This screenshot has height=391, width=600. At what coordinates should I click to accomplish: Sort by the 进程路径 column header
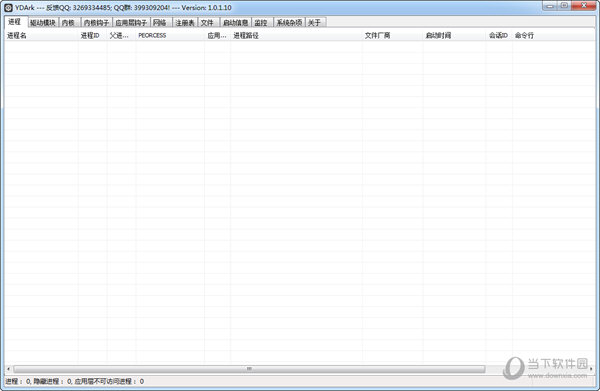296,35
